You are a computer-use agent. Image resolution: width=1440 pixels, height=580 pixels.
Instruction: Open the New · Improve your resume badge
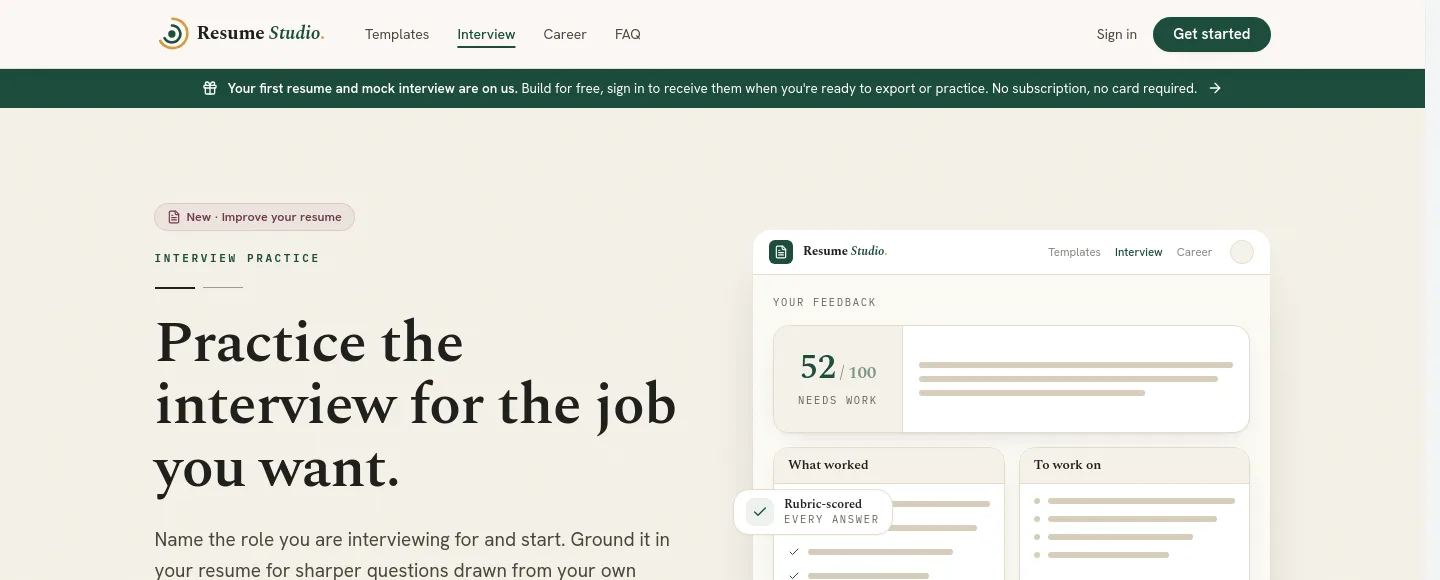254,217
